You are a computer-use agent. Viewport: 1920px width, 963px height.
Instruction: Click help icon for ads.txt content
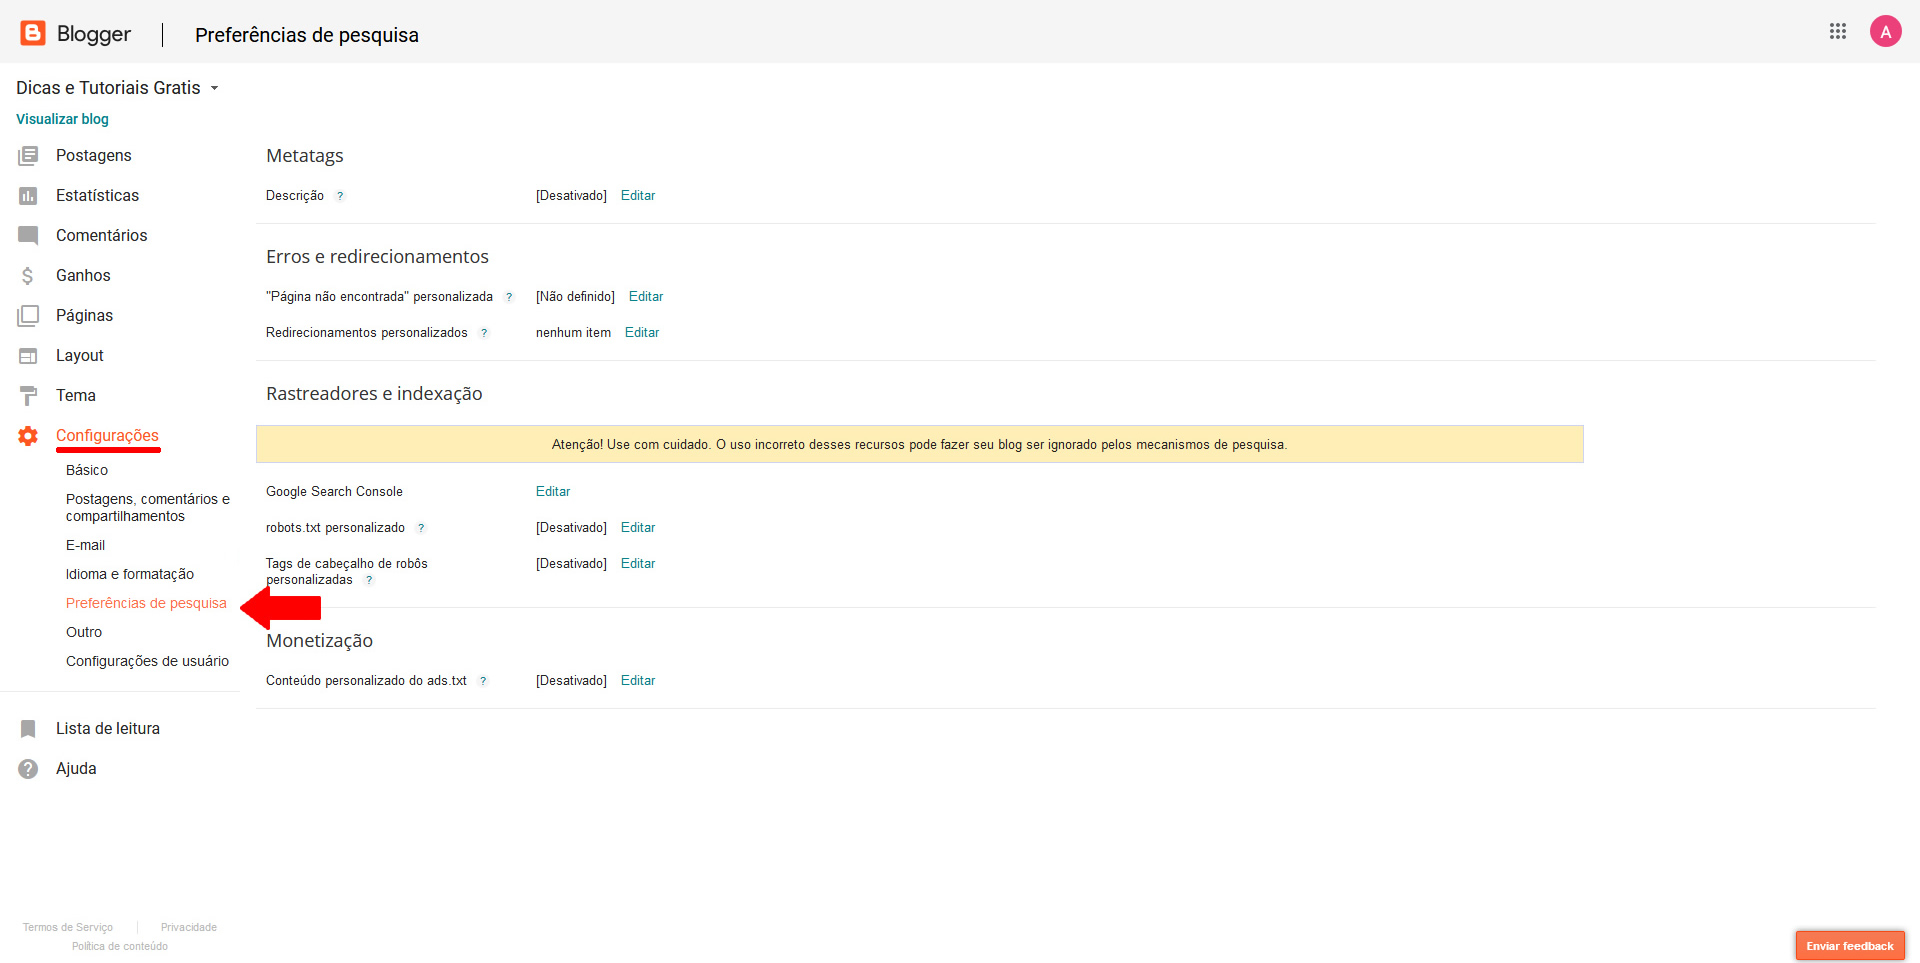[483, 681]
